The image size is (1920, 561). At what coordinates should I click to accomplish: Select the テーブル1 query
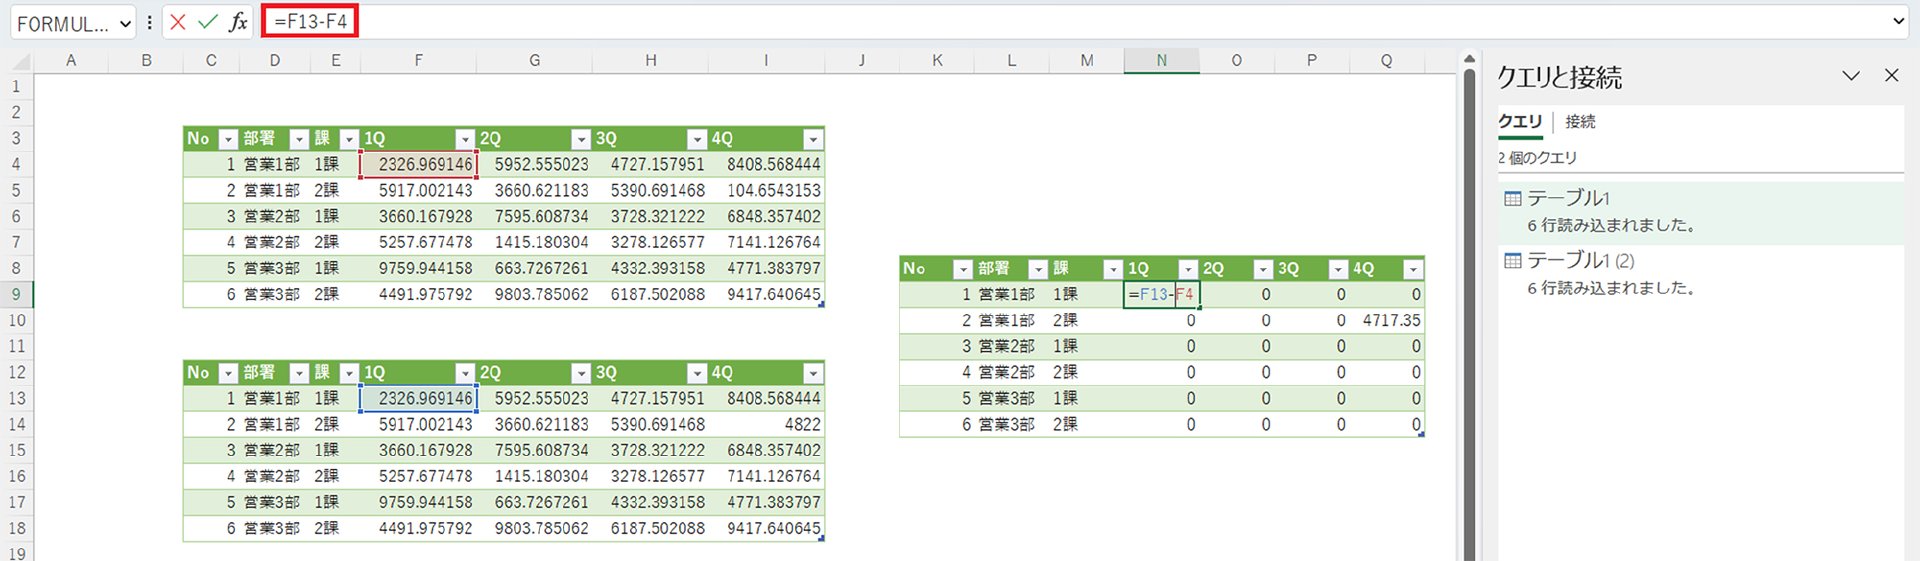[x=1700, y=211]
